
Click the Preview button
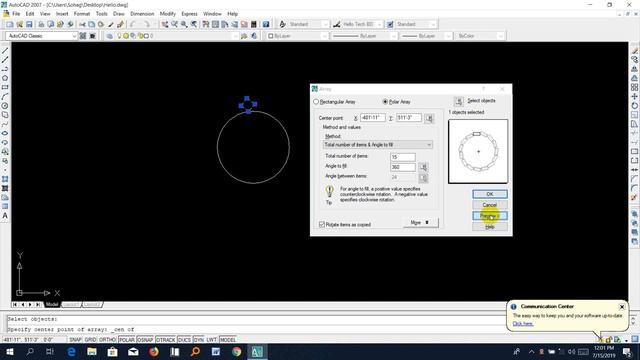click(x=490, y=216)
